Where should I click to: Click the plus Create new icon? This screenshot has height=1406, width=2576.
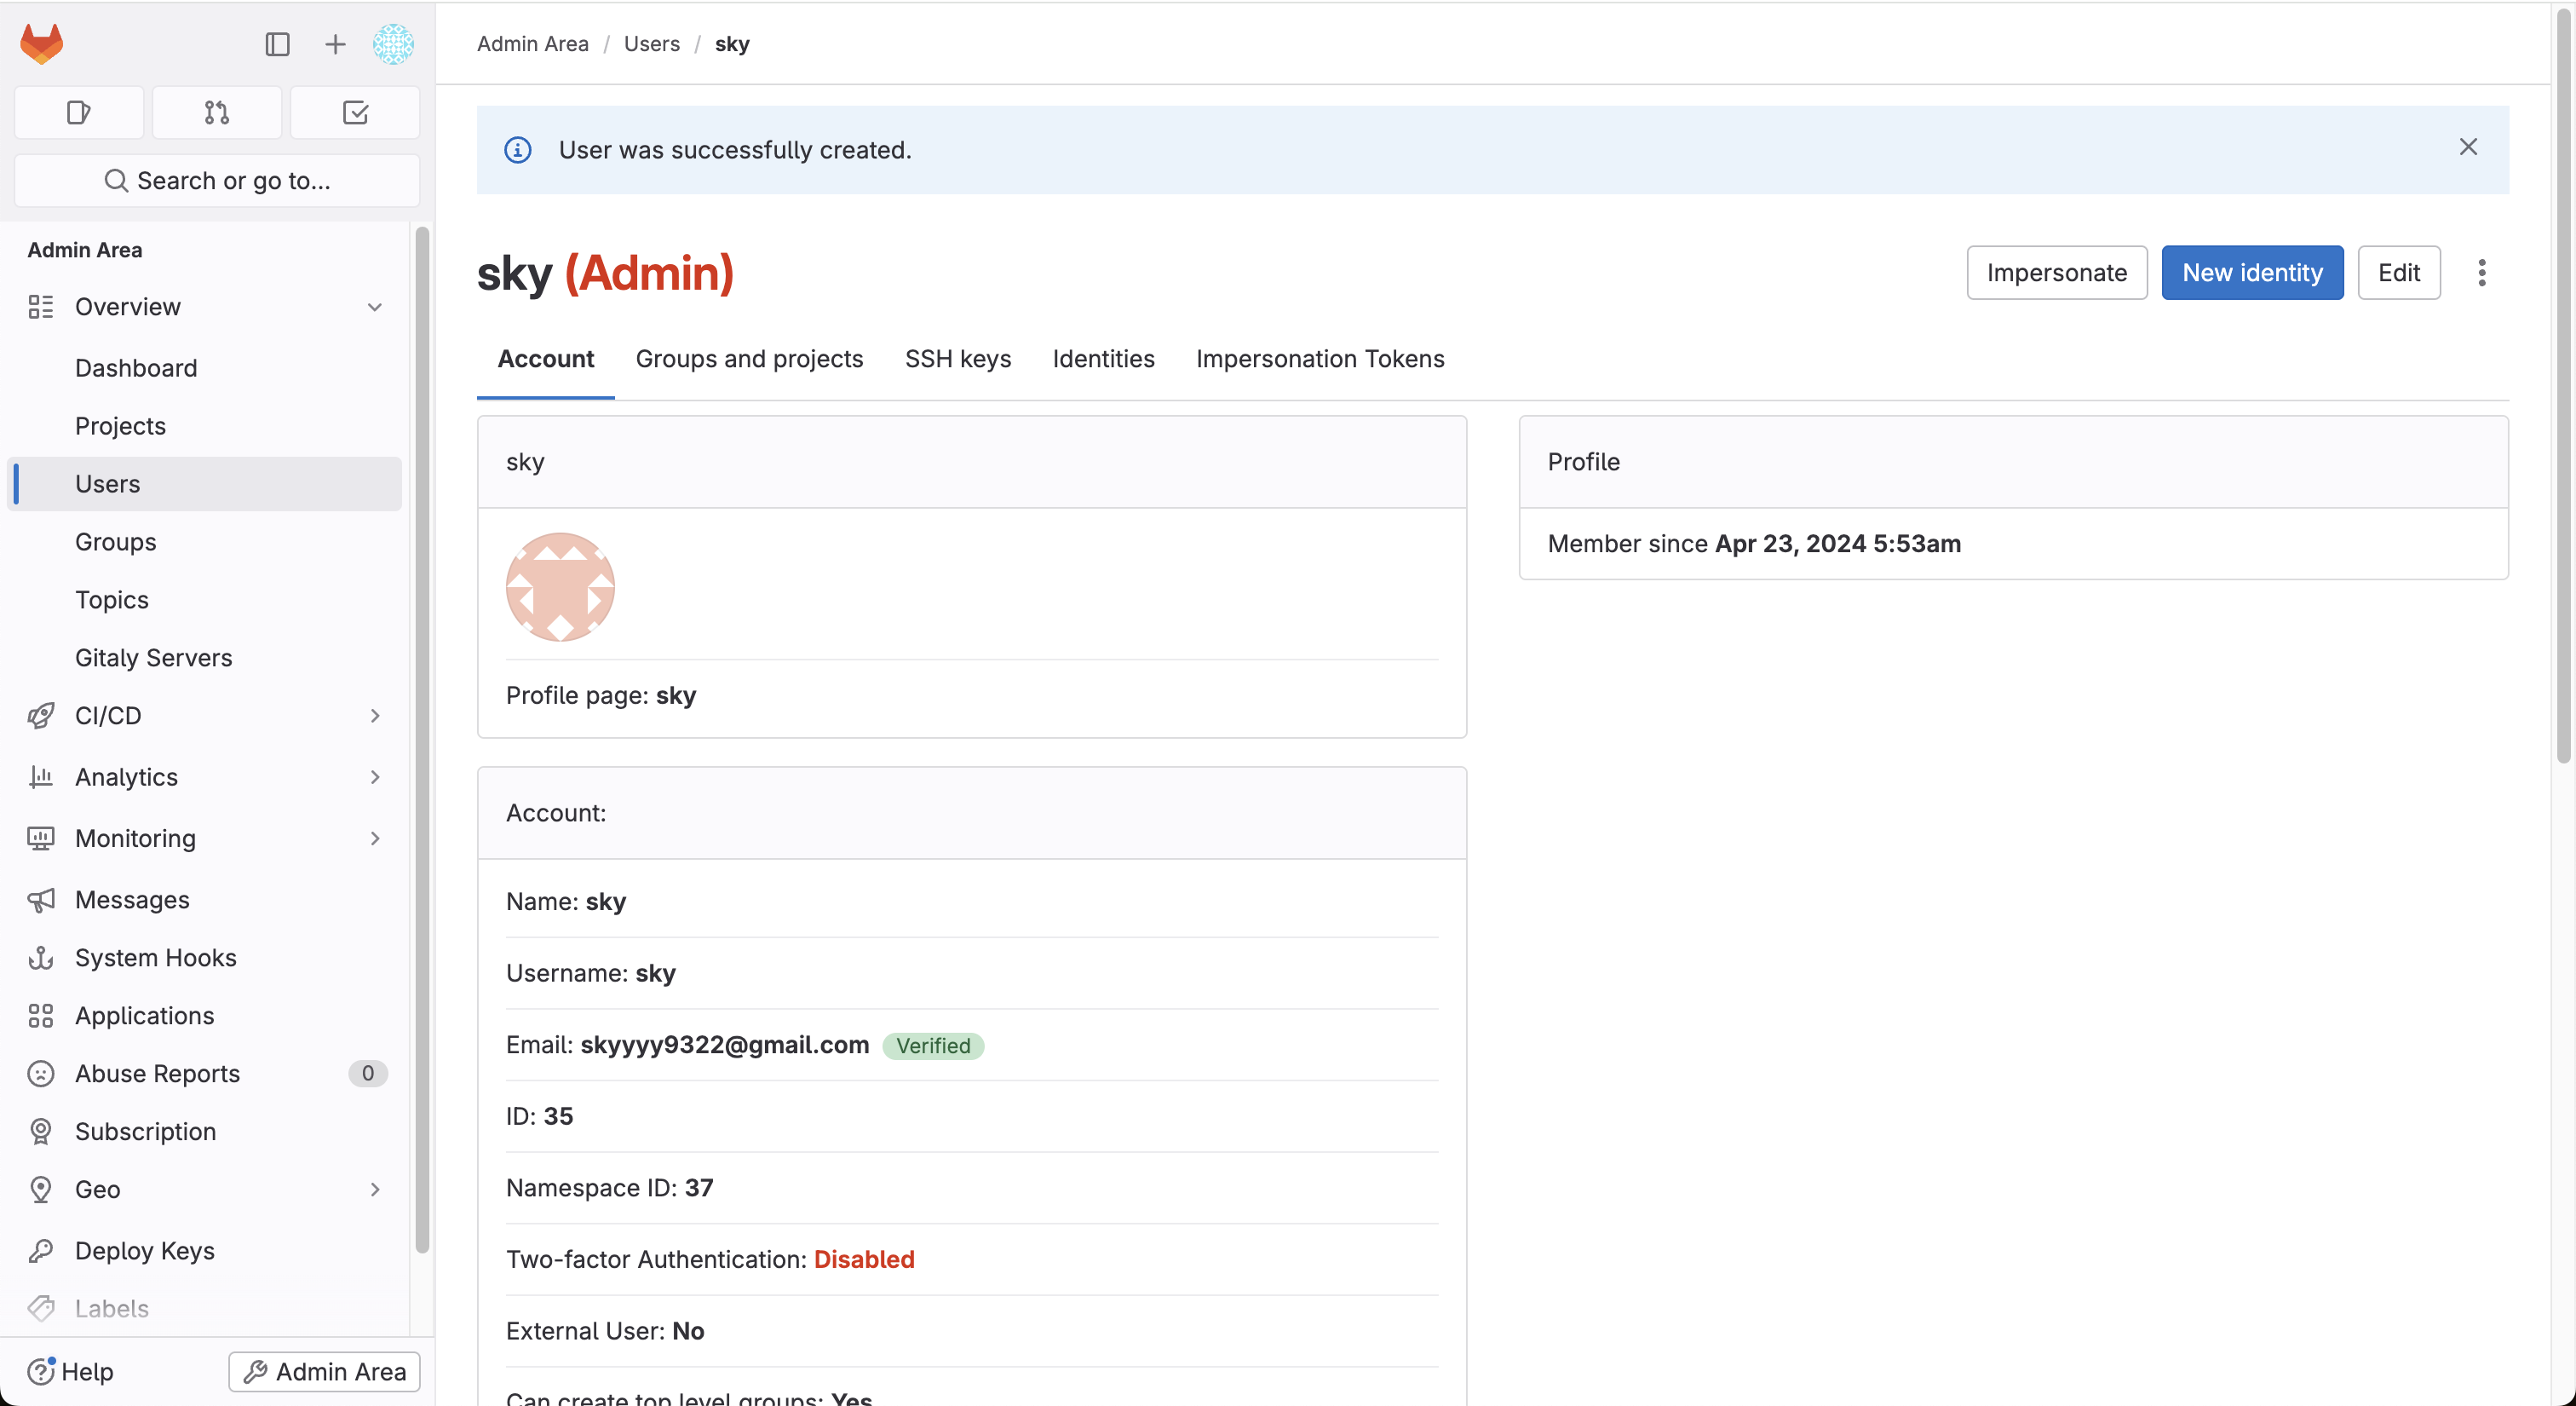click(x=335, y=44)
